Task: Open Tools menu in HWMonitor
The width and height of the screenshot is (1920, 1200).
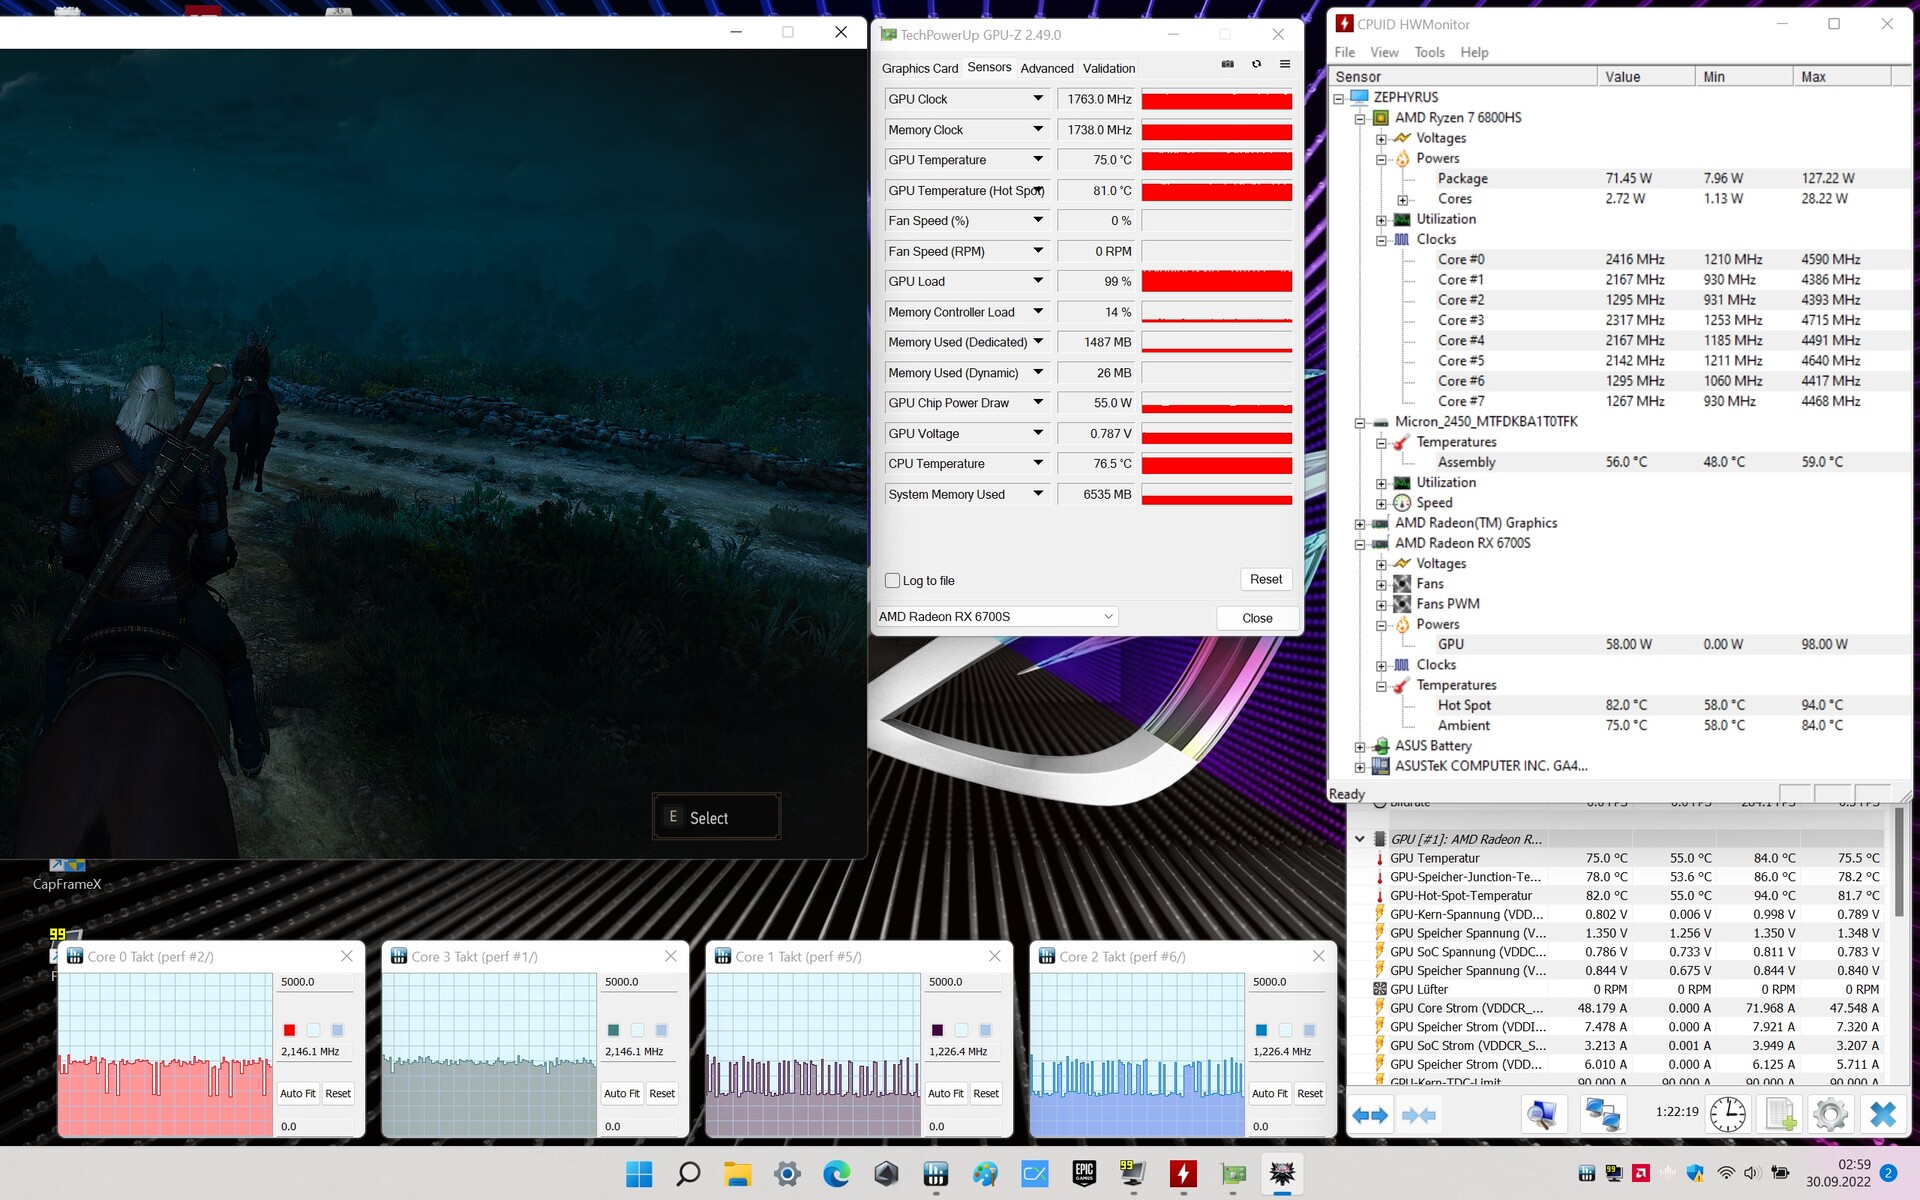Action: (x=1428, y=52)
